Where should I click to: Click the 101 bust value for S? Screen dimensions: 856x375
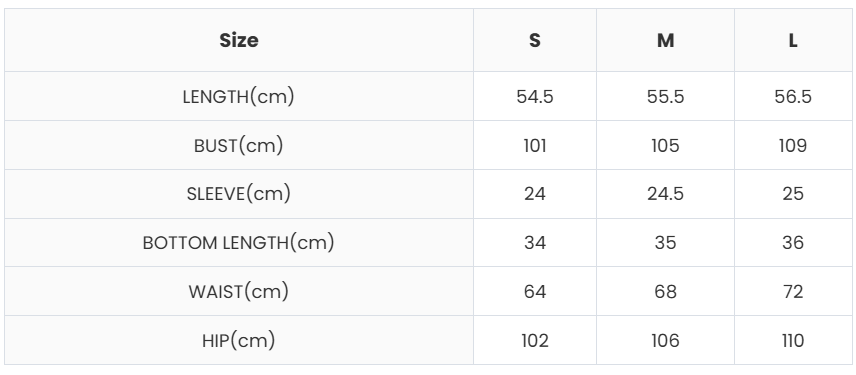[535, 146]
